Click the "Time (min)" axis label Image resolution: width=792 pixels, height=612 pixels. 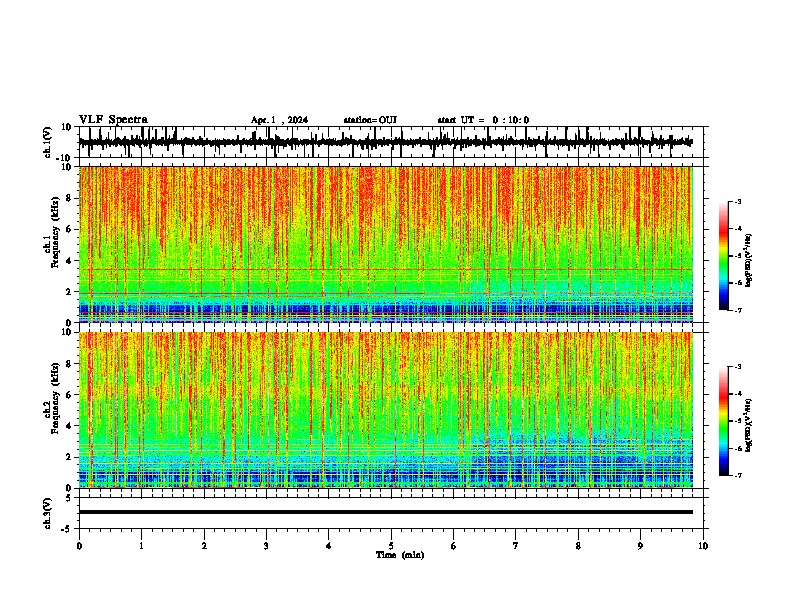click(x=400, y=555)
